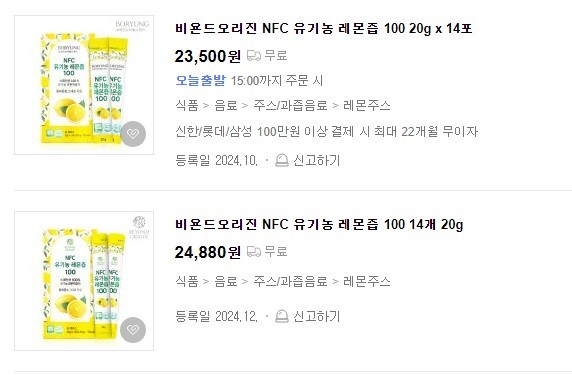Select 주스/과즙음료 in second product breadcrumb
This screenshot has width=572, height=375.
pyautogui.click(x=290, y=281)
